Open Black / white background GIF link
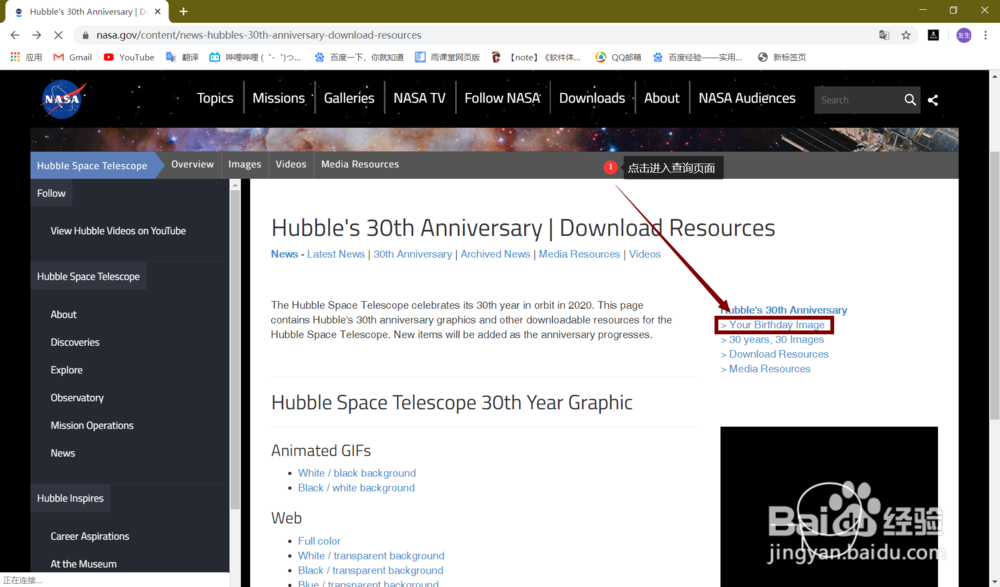This screenshot has width=1000, height=587. (356, 487)
